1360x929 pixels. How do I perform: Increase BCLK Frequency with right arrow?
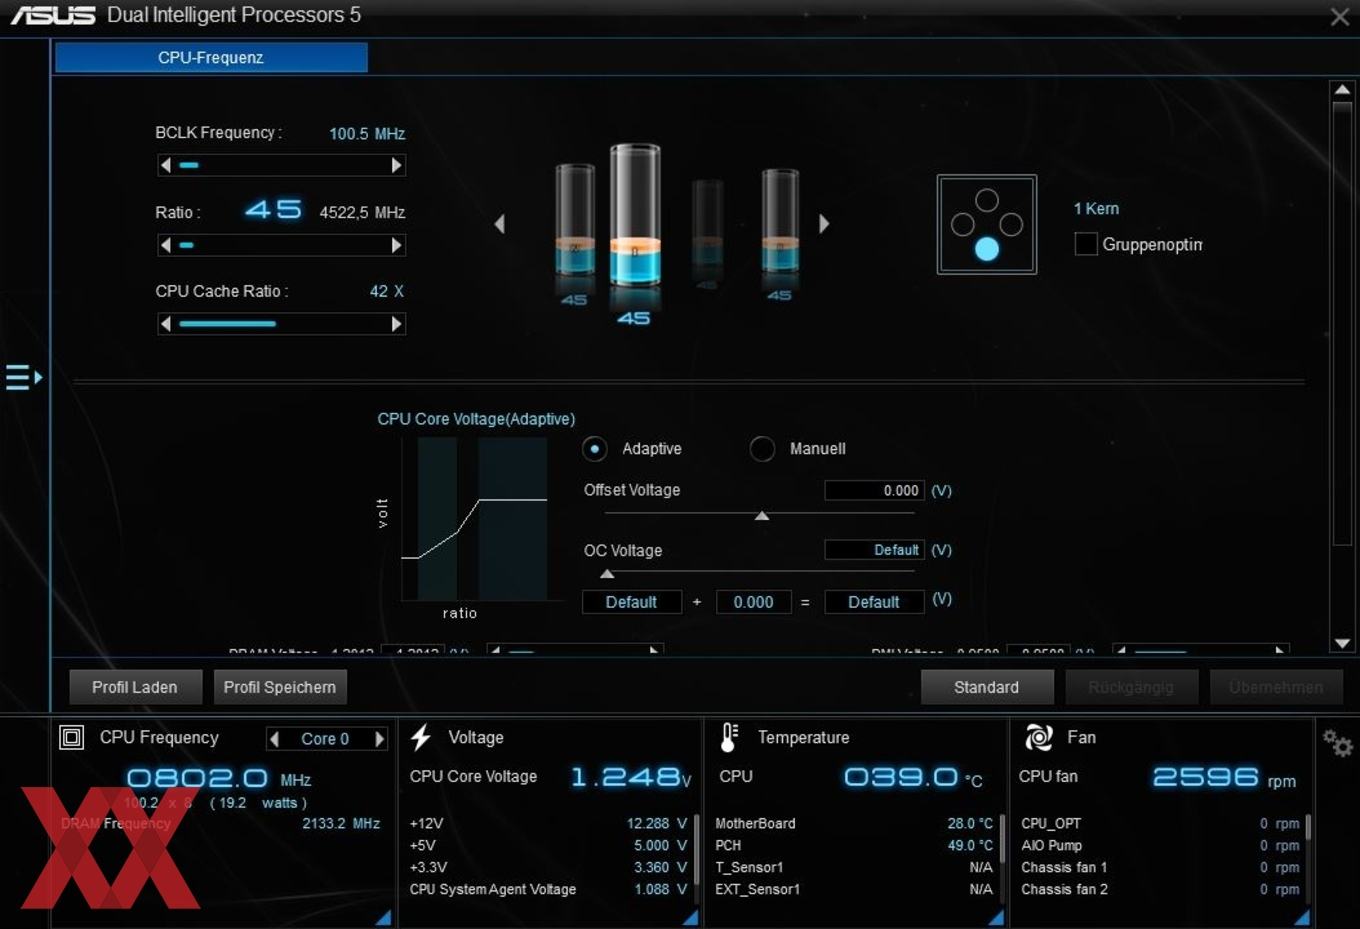click(397, 165)
